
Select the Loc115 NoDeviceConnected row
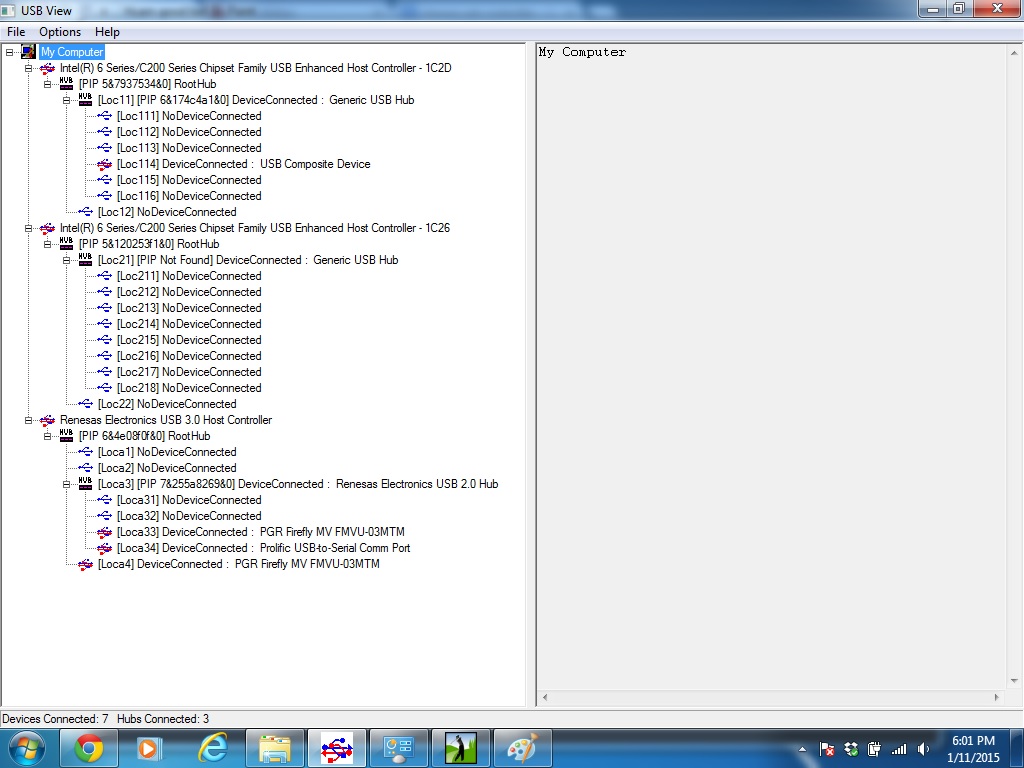click(189, 180)
